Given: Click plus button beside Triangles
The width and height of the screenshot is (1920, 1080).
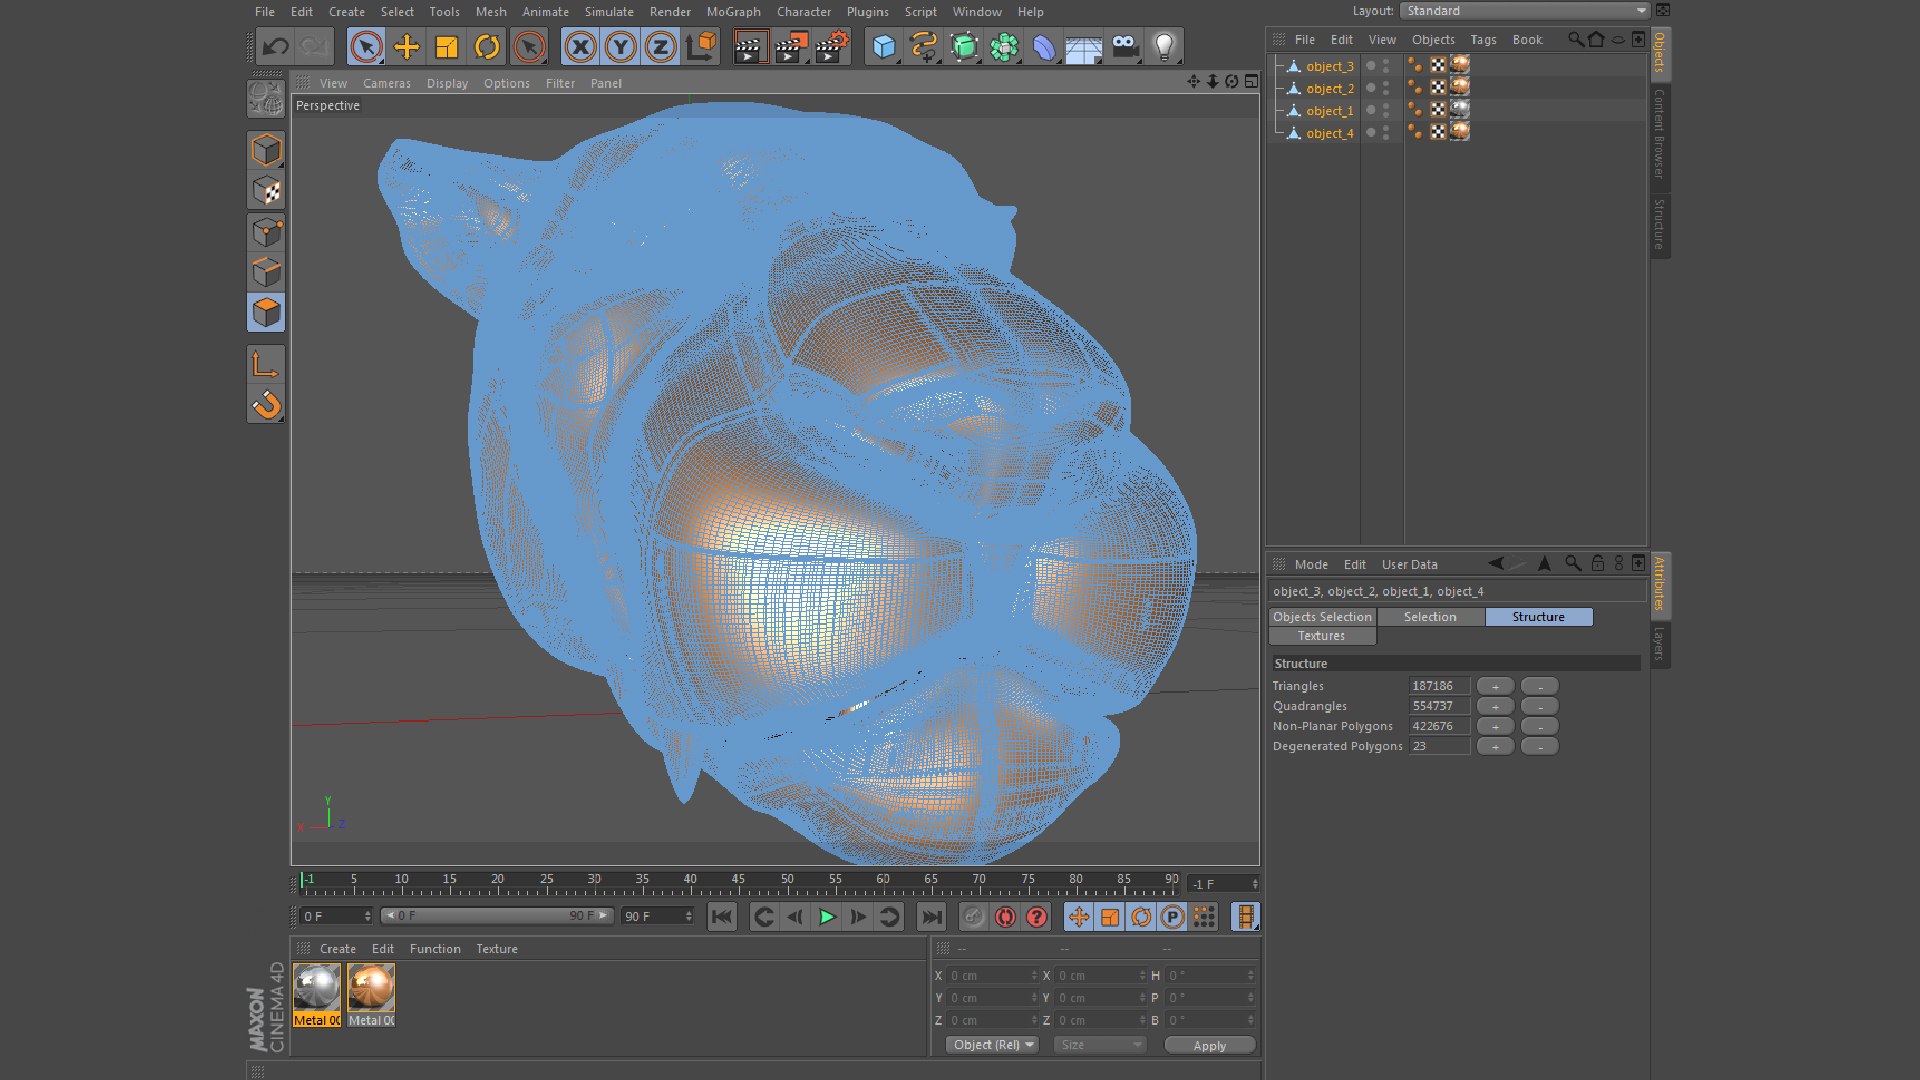Looking at the screenshot, I should (x=1495, y=687).
